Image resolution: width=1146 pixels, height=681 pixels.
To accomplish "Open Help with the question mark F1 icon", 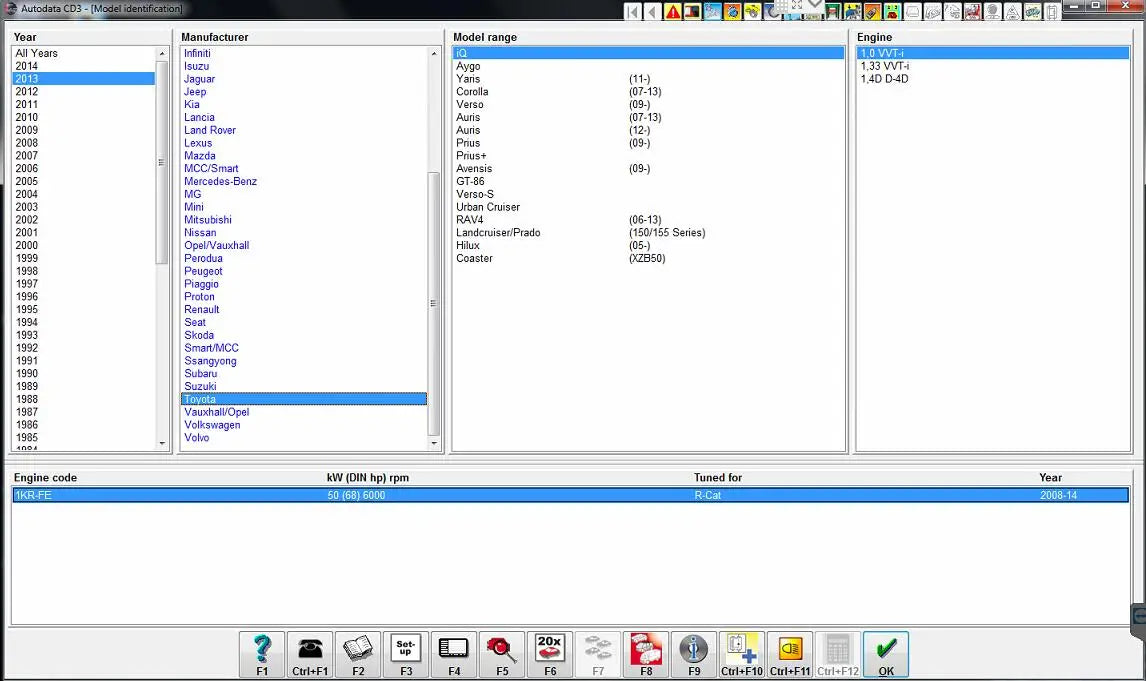I will click(261, 652).
